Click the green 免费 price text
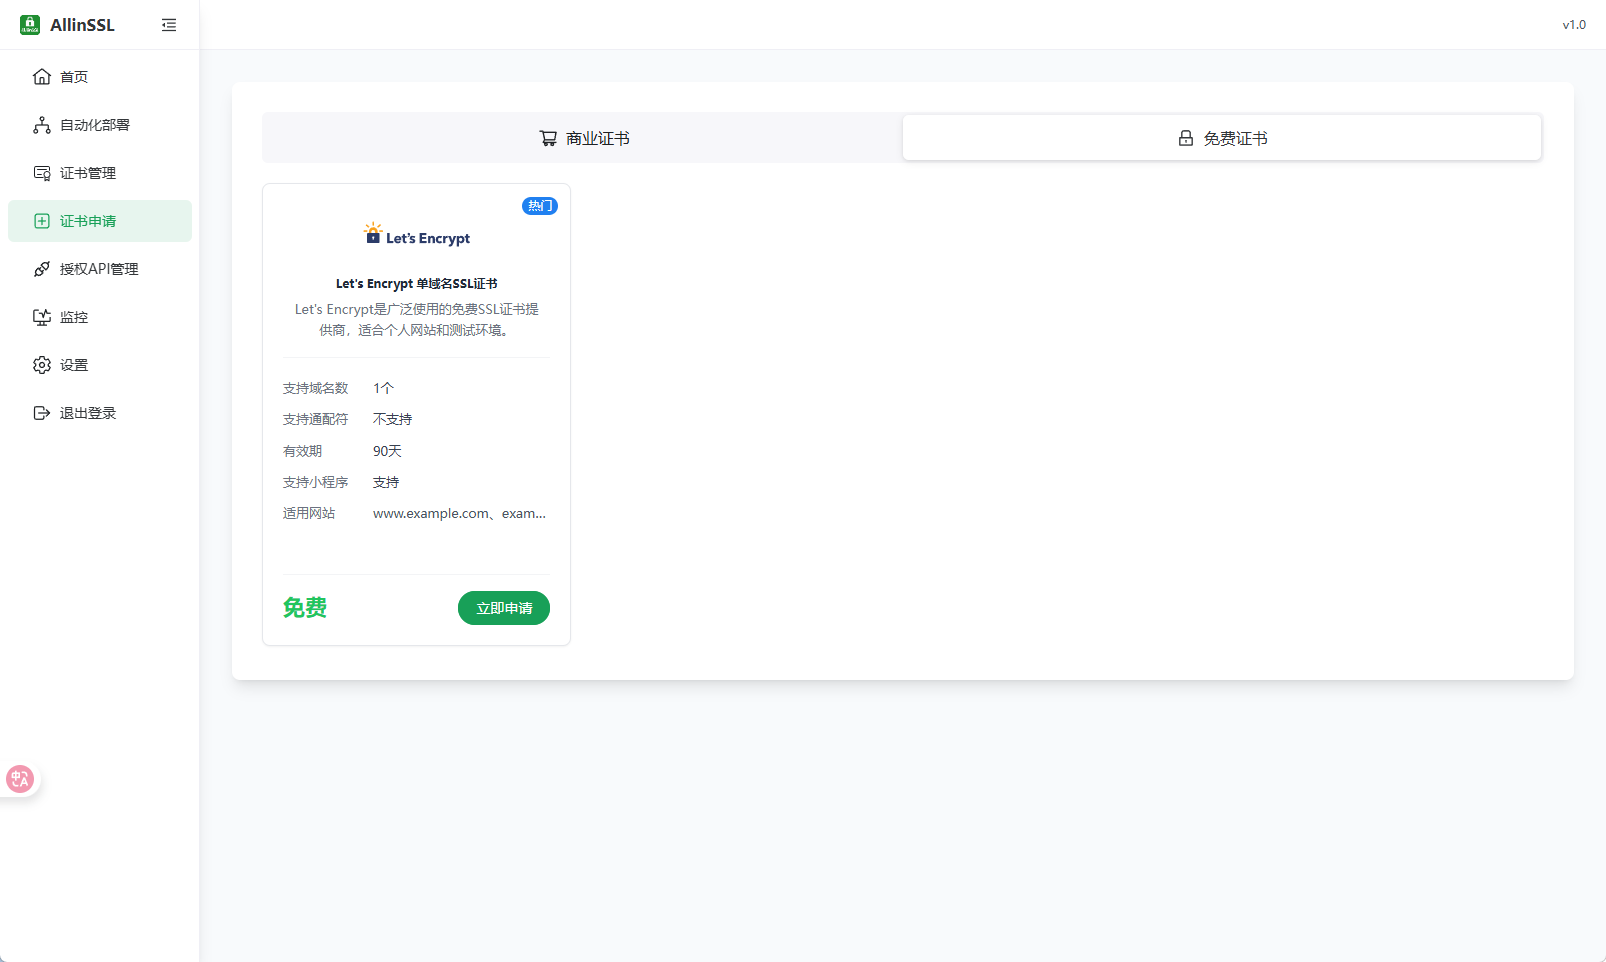This screenshot has height=962, width=1606. tap(305, 608)
